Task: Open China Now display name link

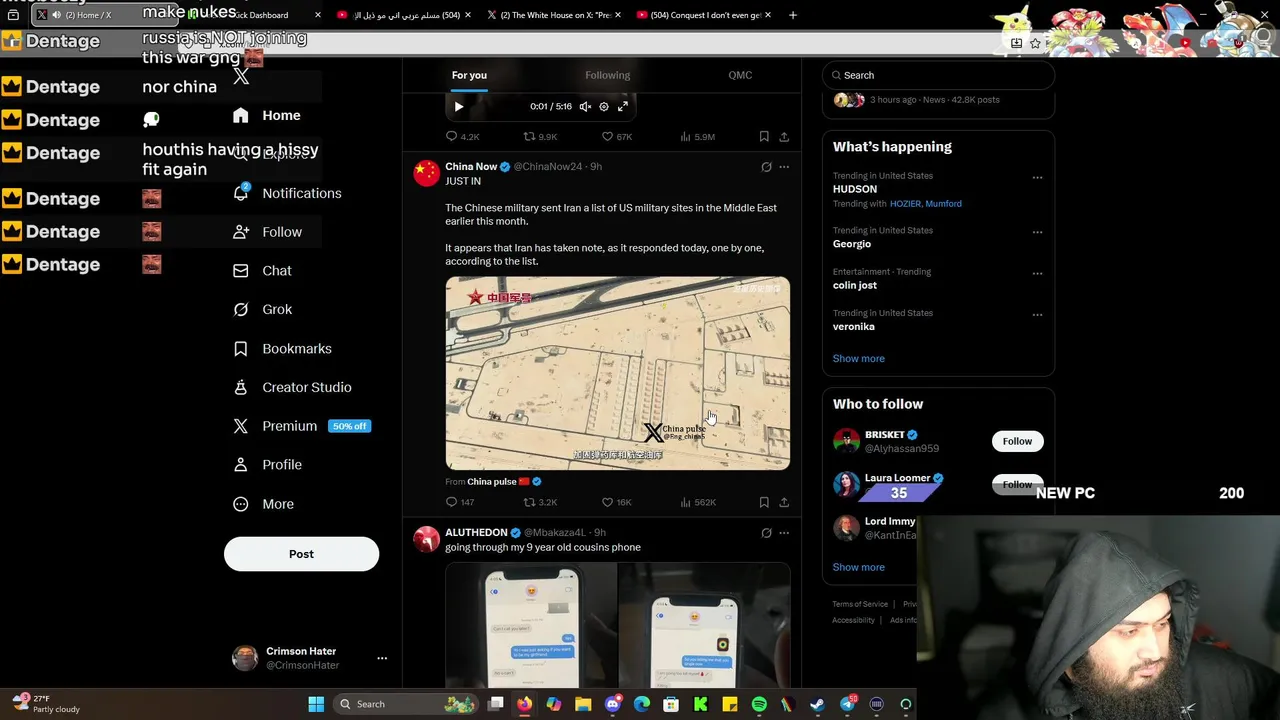Action: (x=471, y=166)
